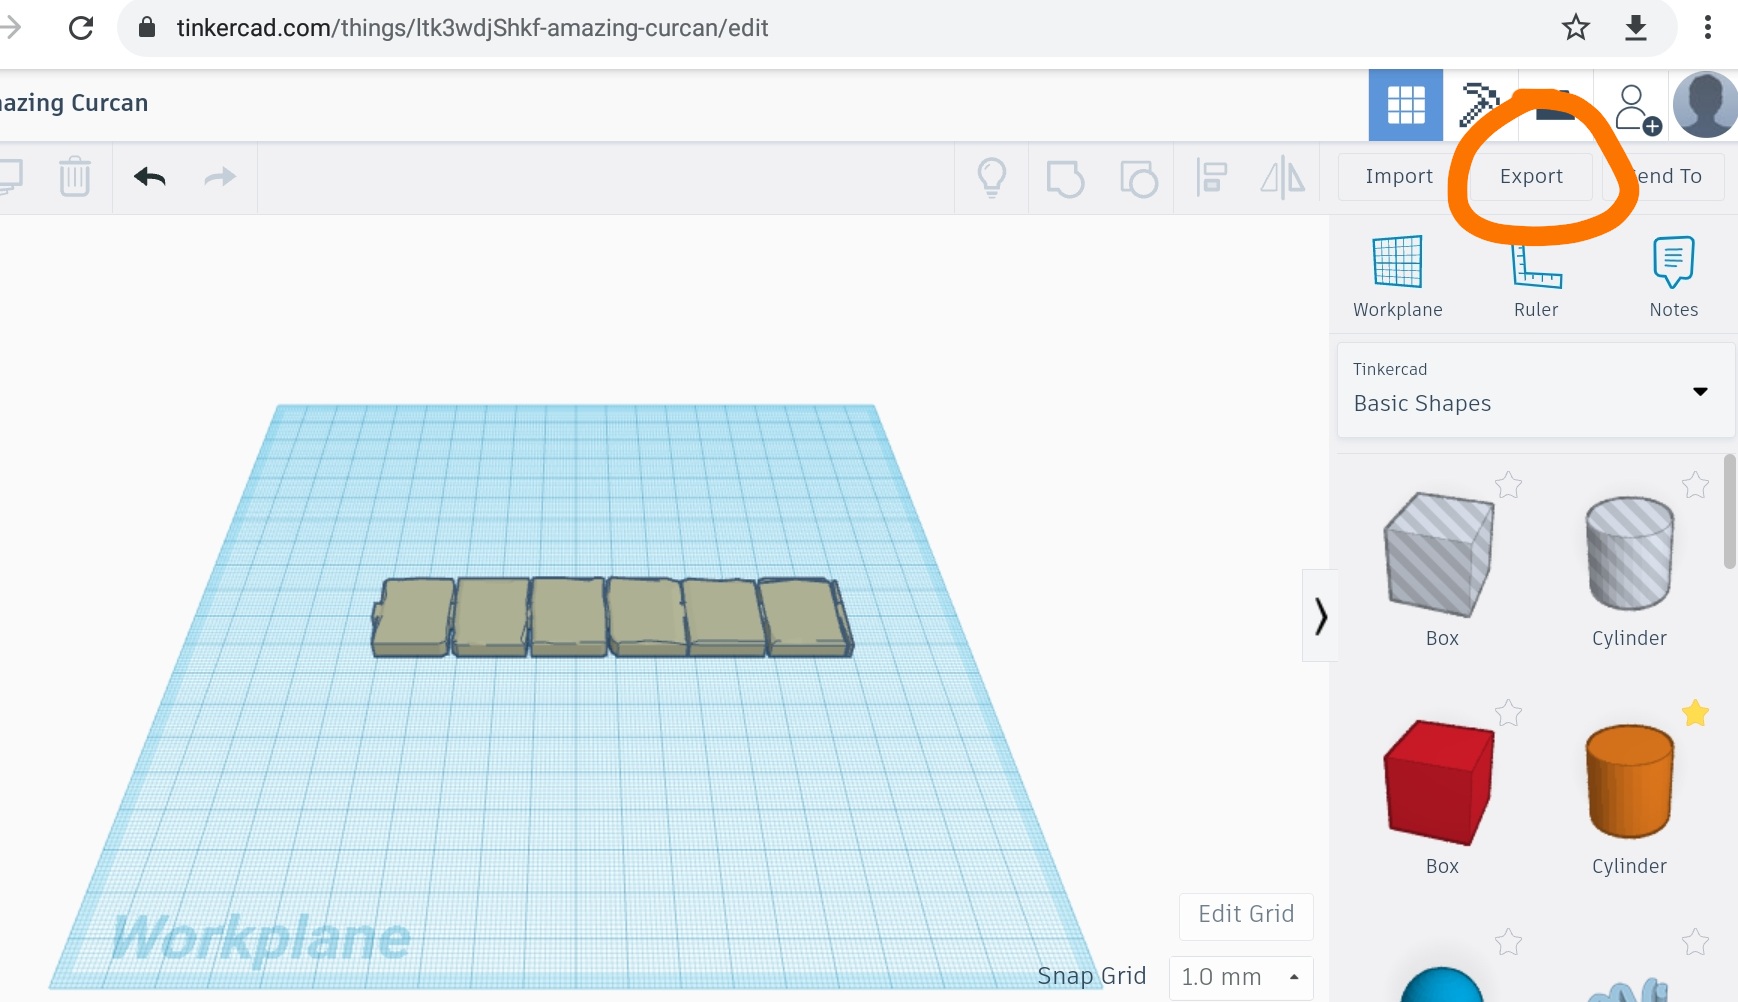Toggle show all with lightbulb icon
The height and width of the screenshot is (1002, 1738).
click(991, 178)
